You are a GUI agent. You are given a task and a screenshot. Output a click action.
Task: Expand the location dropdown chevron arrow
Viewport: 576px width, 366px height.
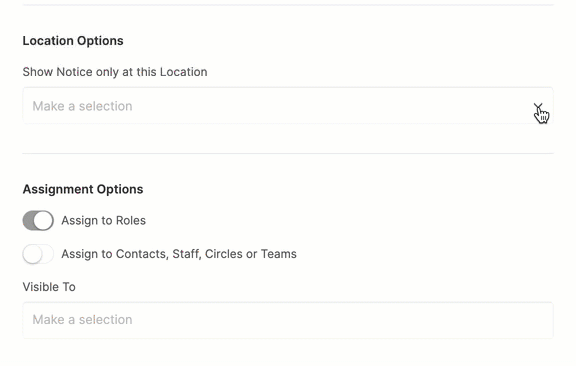[x=538, y=106]
